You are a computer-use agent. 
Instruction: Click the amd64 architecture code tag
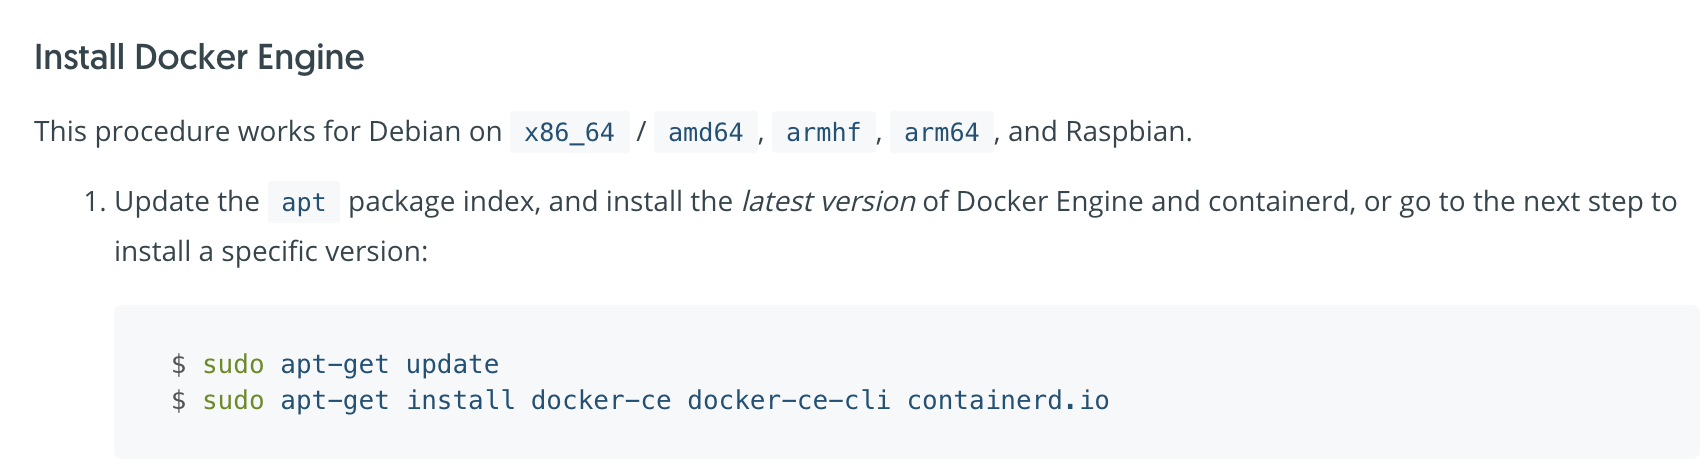(705, 132)
